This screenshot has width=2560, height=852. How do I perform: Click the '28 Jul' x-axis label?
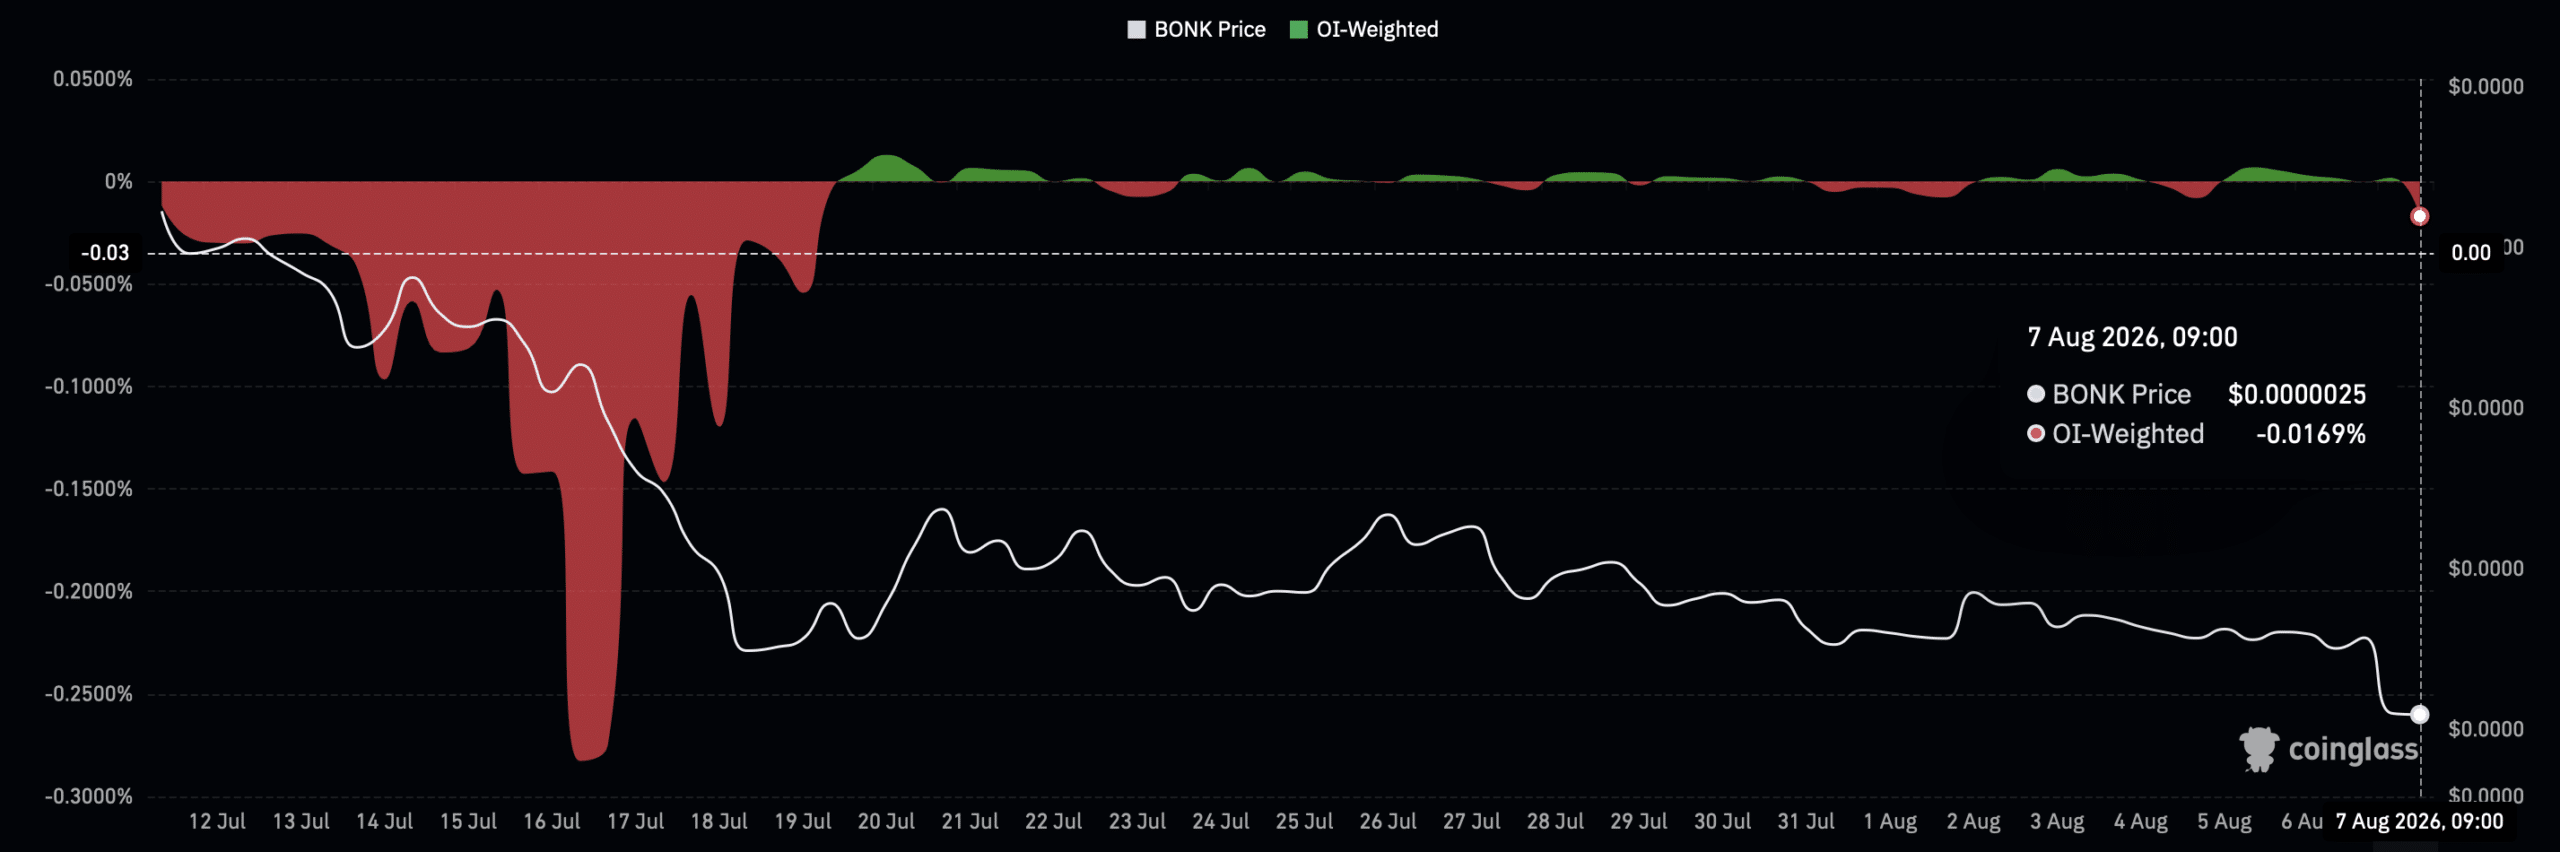coord(1555,821)
